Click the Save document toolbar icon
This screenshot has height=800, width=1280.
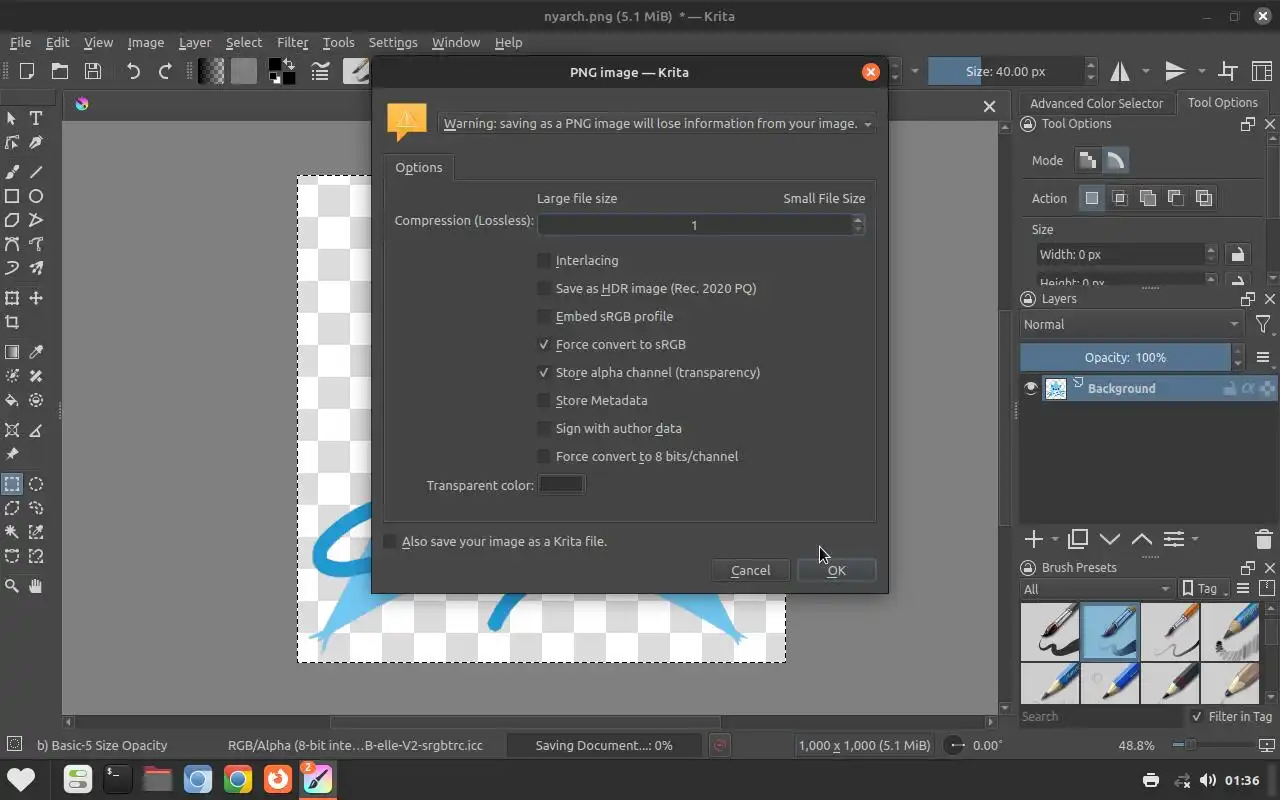pyautogui.click(x=93, y=71)
